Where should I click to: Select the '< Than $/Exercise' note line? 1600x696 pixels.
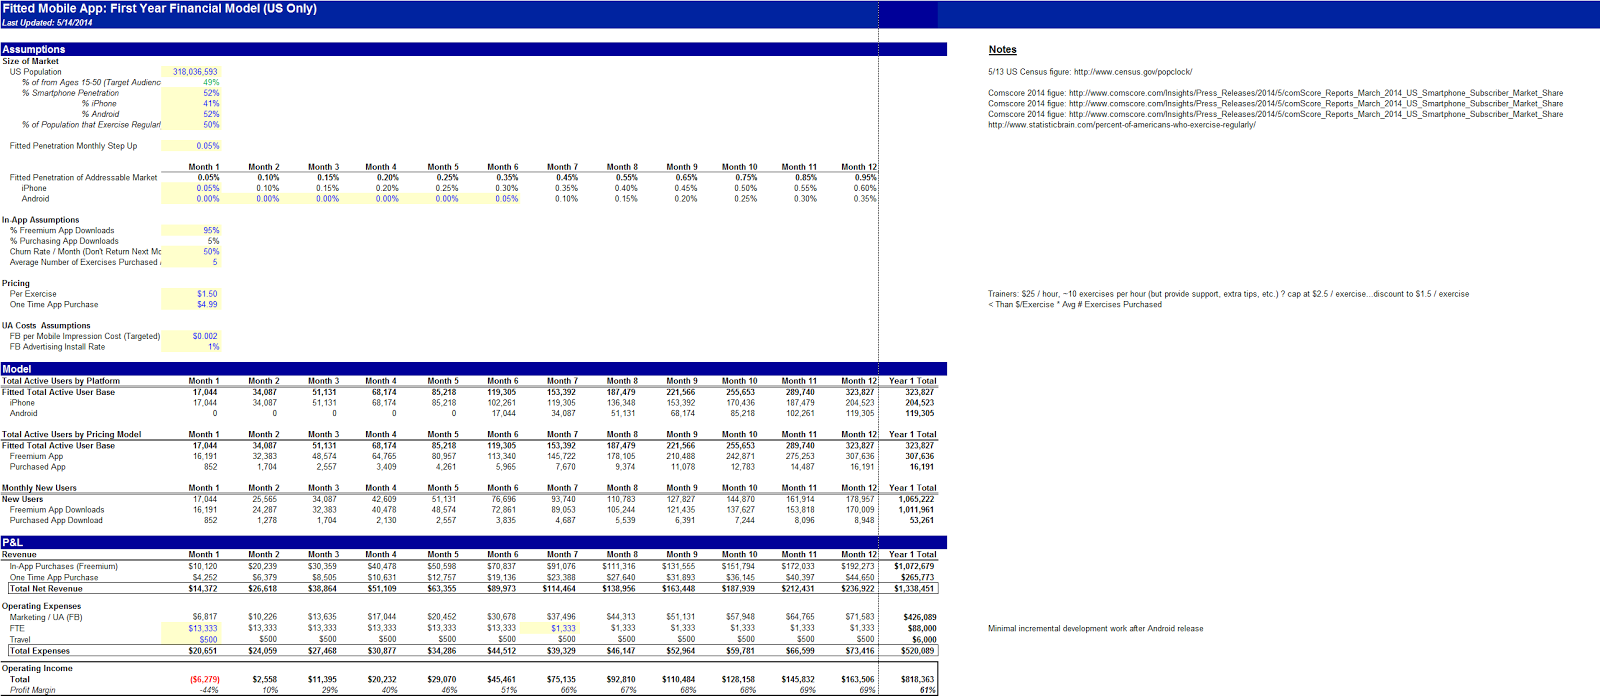(1075, 305)
